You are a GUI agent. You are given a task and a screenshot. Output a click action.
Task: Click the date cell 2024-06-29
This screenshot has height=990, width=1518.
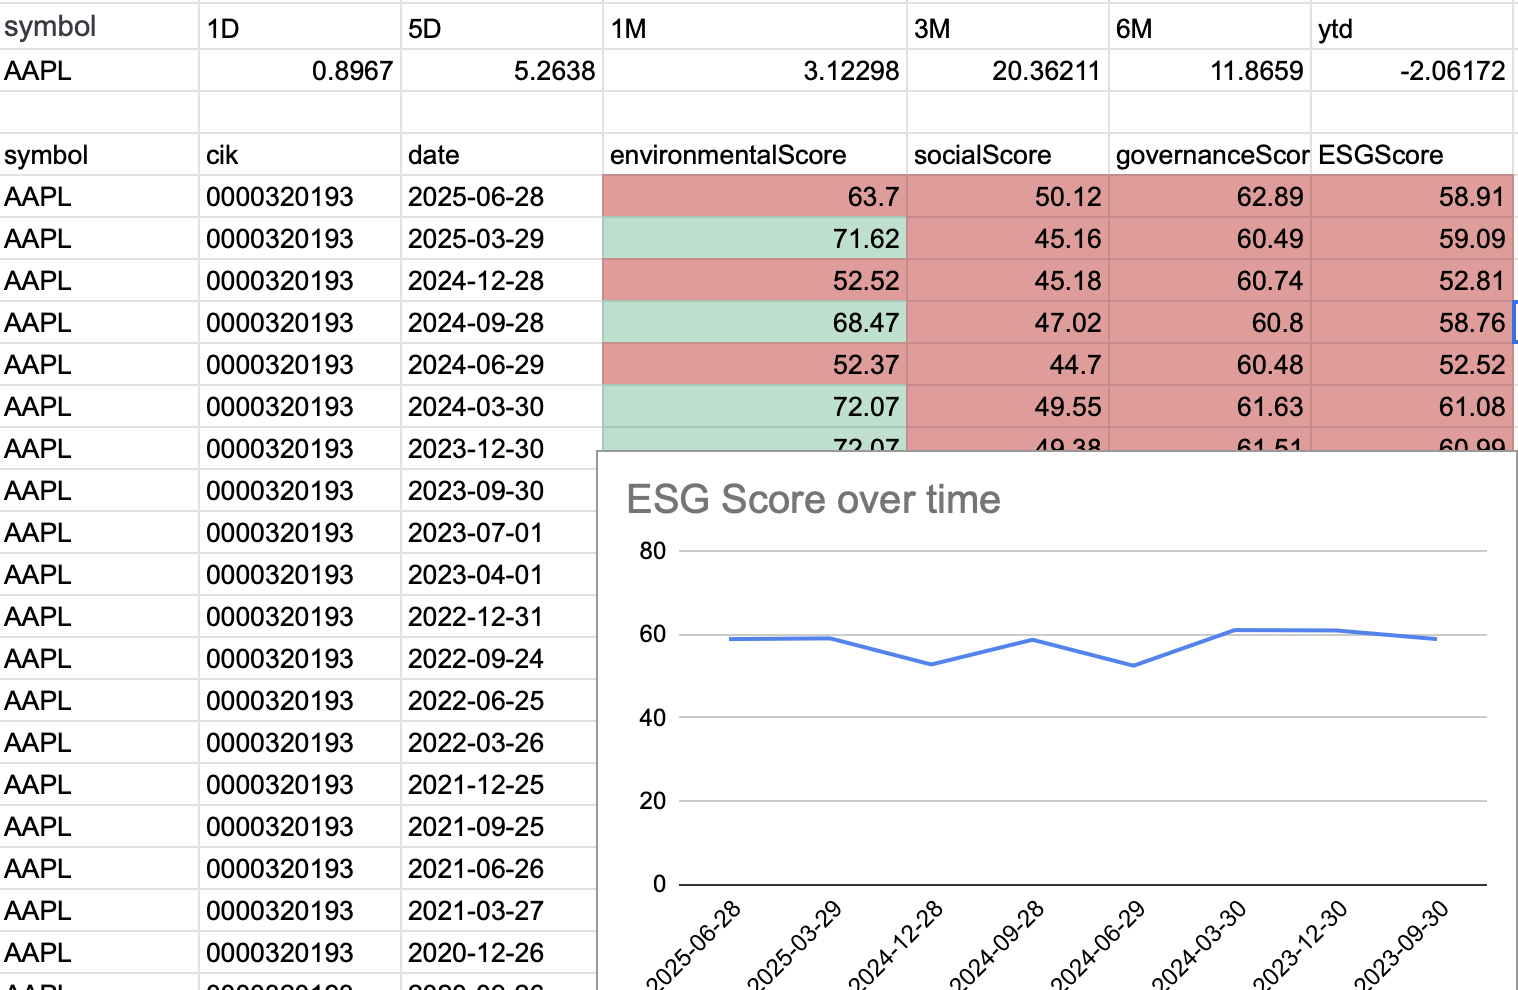(x=502, y=365)
